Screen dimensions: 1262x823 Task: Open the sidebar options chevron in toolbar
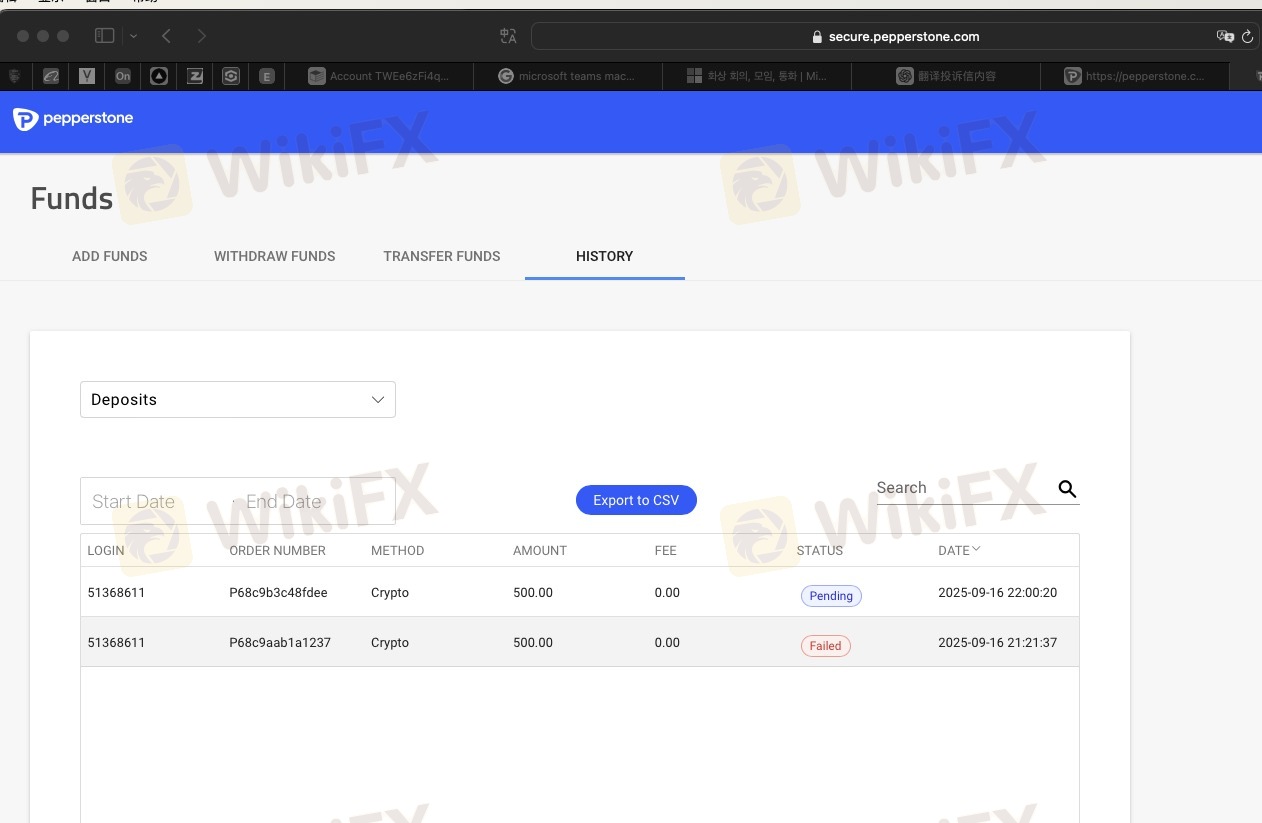[x=134, y=36]
